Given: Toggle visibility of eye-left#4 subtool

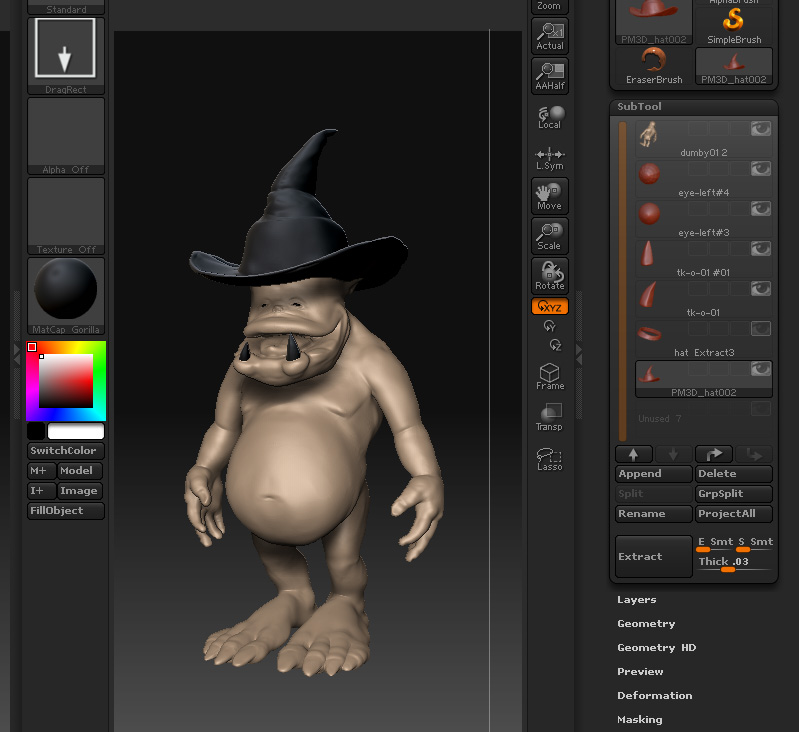Looking at the screenshot, I should click(761, 169).
